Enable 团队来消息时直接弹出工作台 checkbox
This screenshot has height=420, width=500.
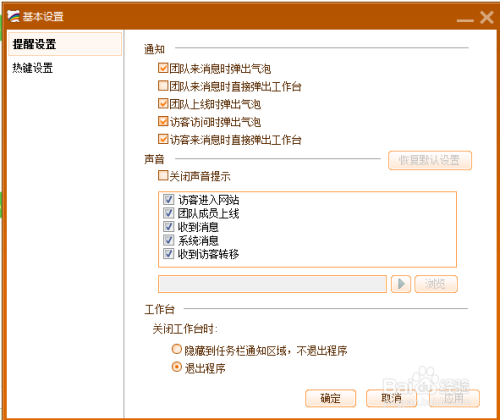click(163, 86)
